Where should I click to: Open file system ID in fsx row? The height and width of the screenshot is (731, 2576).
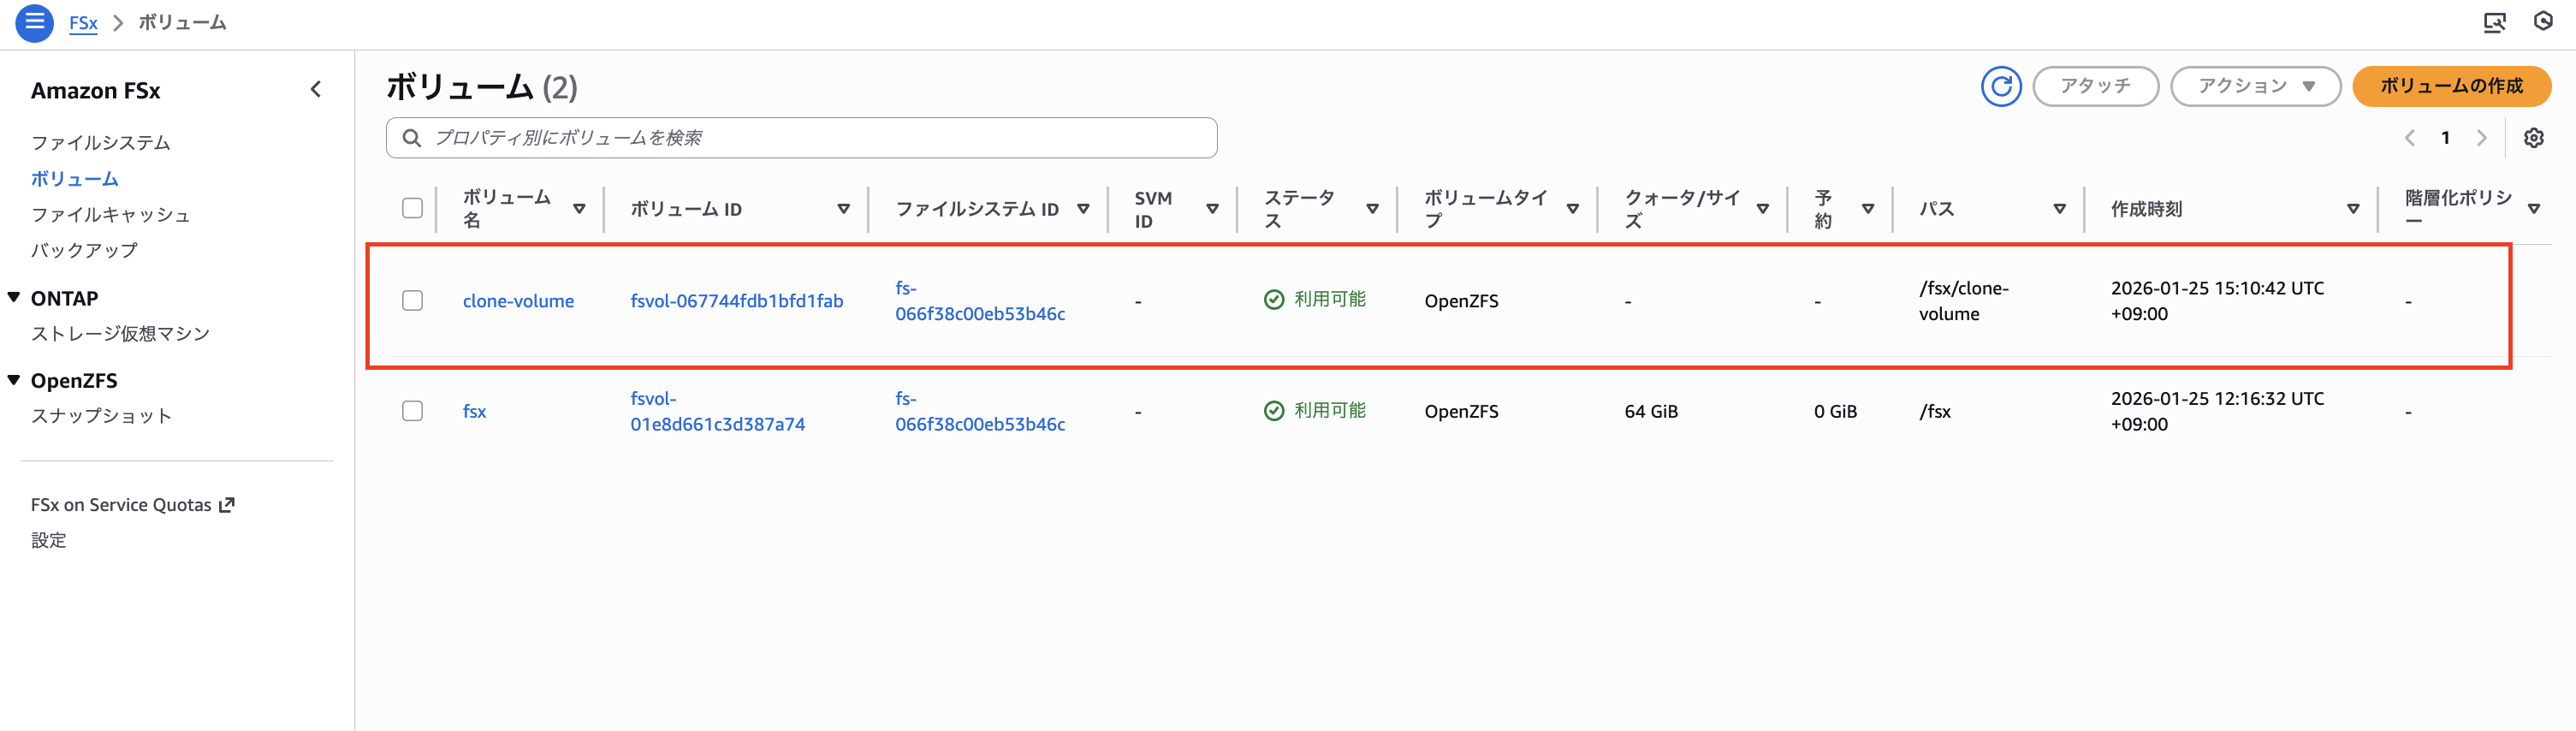pos(980,411)
